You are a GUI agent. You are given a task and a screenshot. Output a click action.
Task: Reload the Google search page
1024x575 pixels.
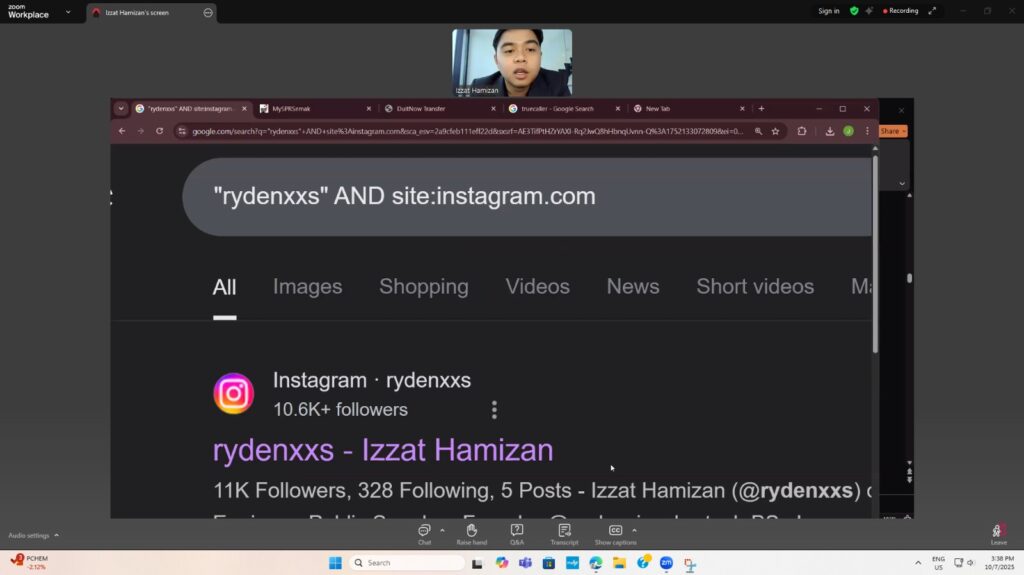159,131
